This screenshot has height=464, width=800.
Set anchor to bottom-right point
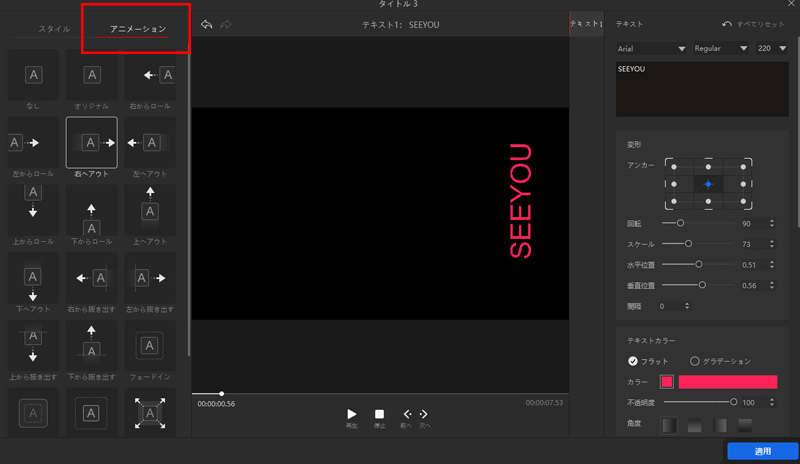pos(743,202)
